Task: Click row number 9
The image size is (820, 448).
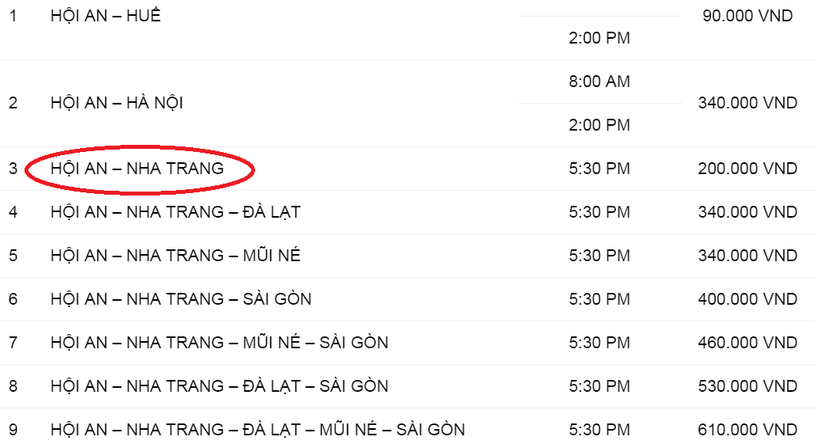Action: pos(13,430)
